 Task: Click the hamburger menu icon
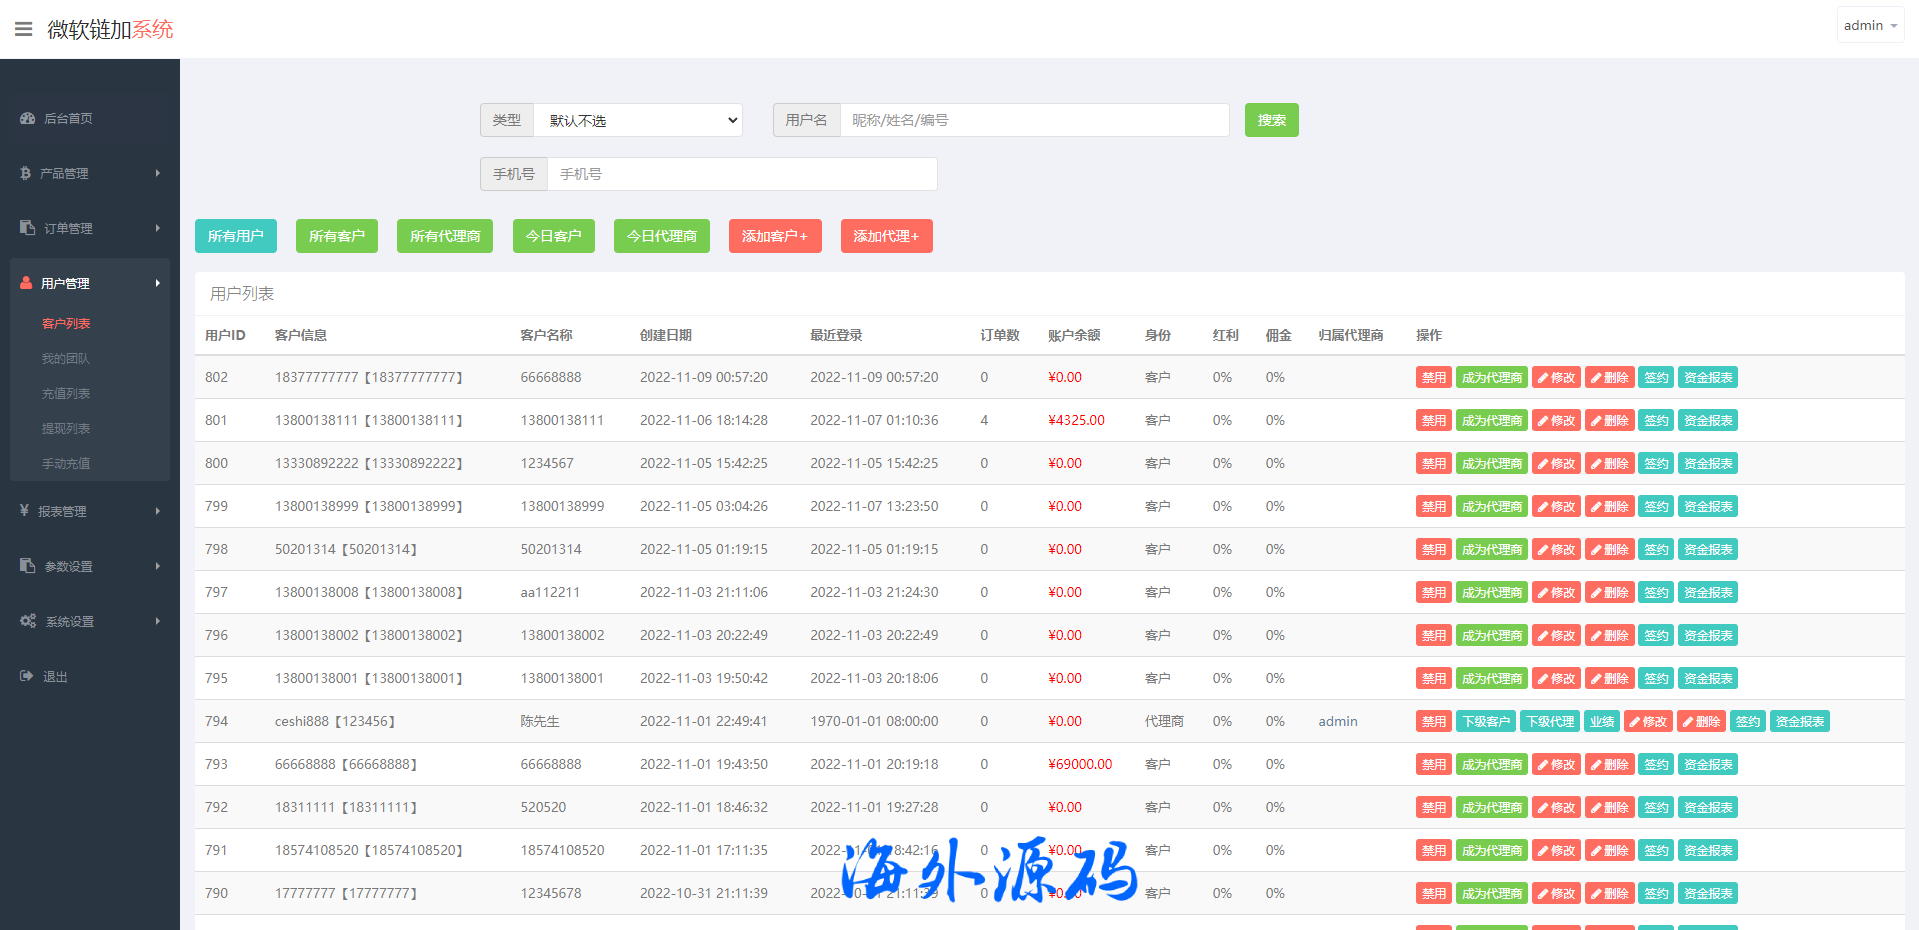click(24, 29)
